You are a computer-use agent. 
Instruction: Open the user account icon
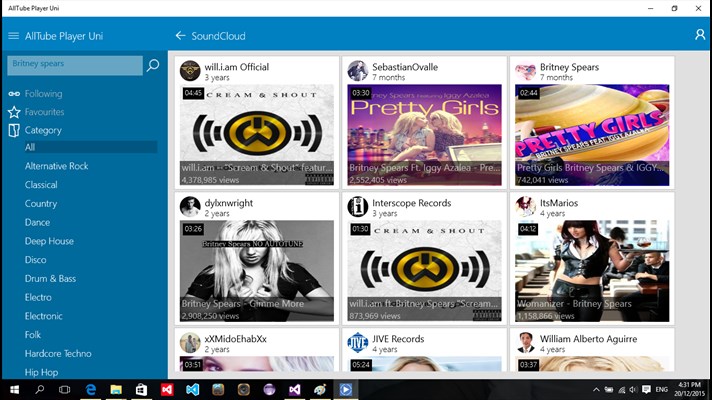(700, 35)
